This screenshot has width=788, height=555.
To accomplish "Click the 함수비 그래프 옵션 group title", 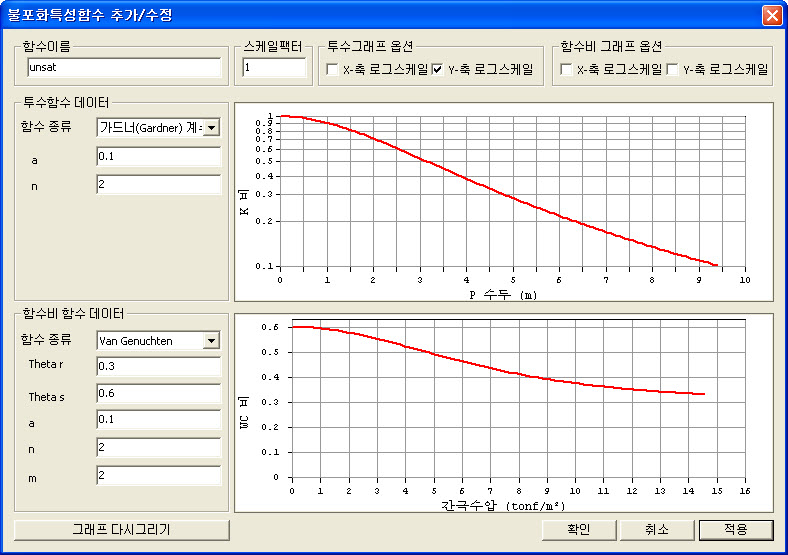I will [612, 47].
